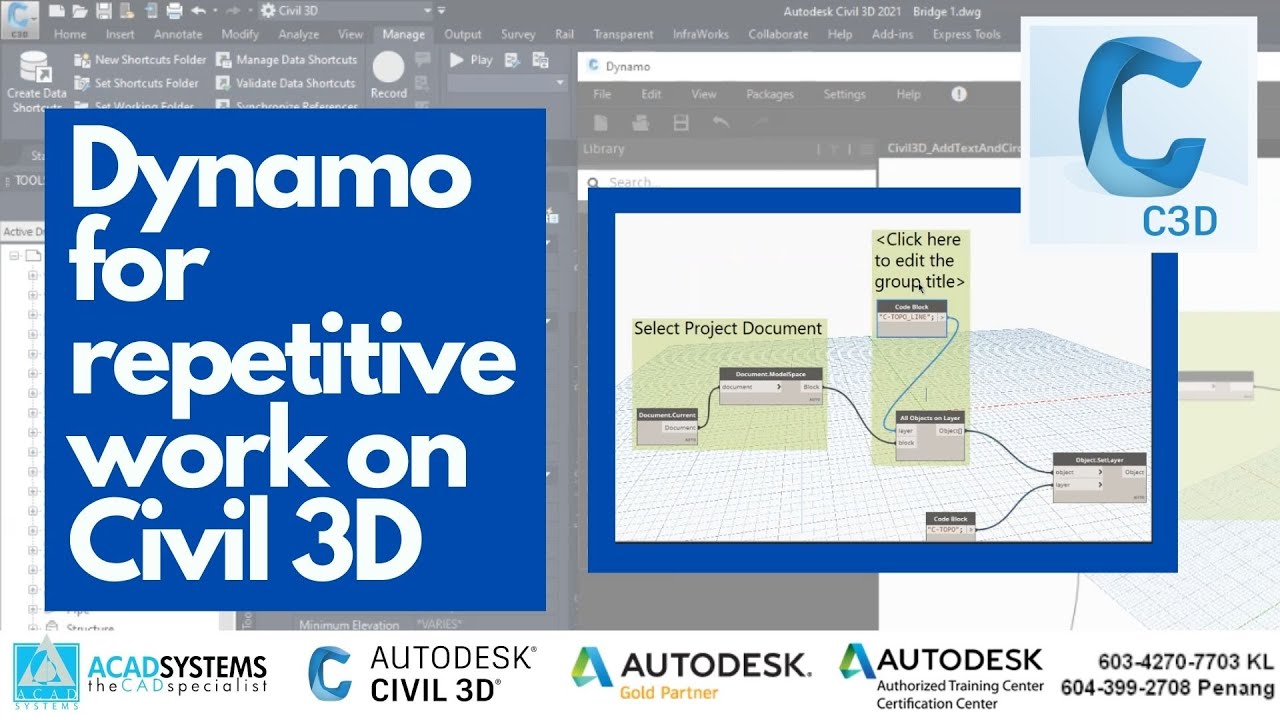Open the undo history dropdown arrow
The width and height of the screenshot is (1280, 720).
215,11
